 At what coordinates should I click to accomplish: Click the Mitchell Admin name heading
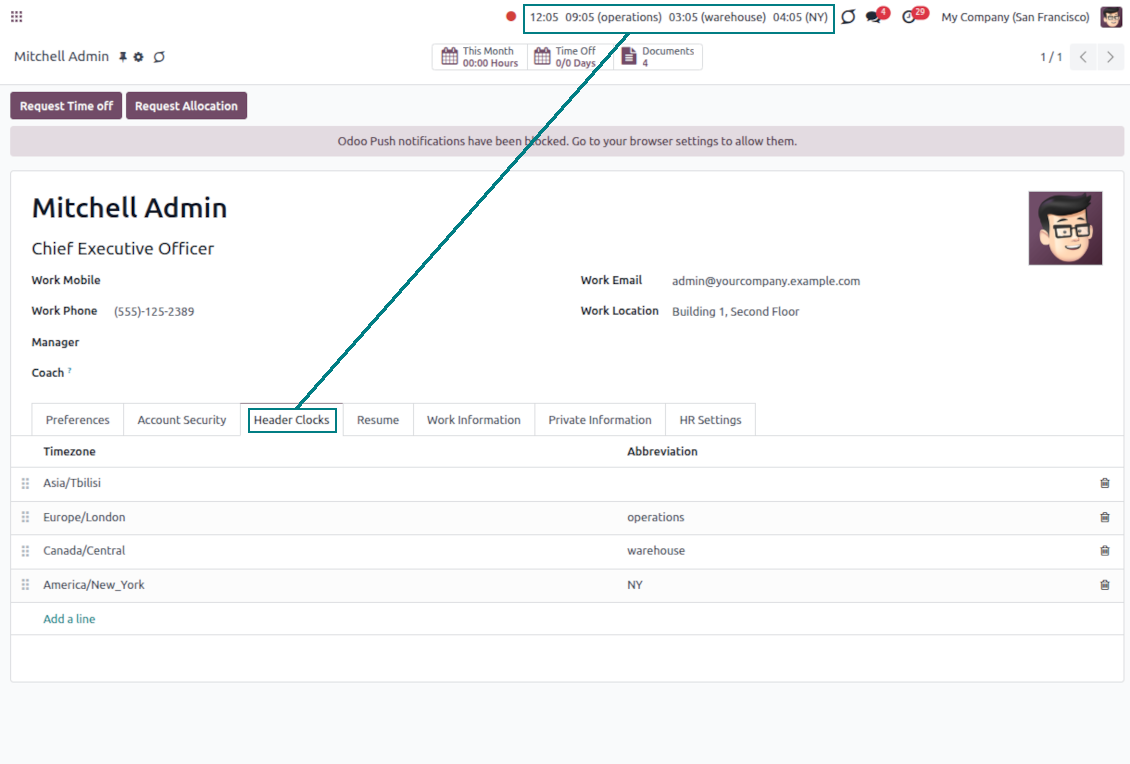(129, 208)
